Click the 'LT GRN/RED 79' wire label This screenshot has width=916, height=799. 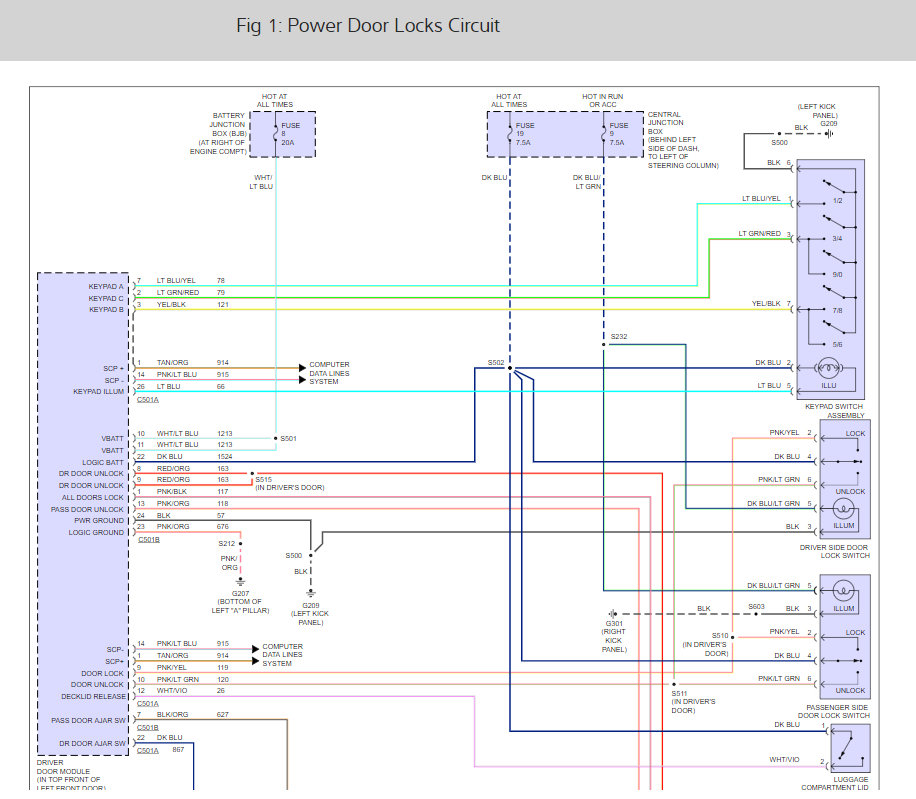(x=190, y=293)
